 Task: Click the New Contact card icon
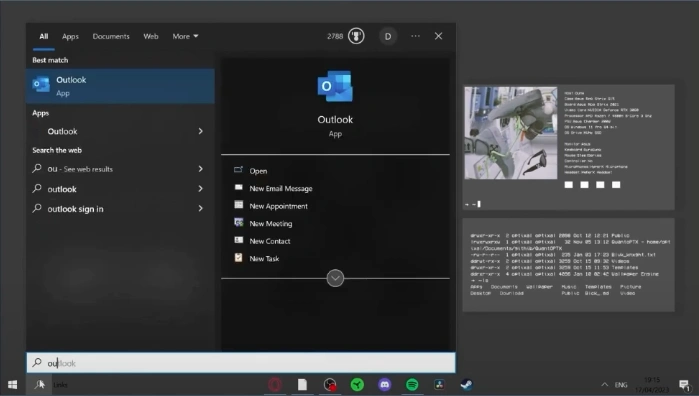click(238, 240)
